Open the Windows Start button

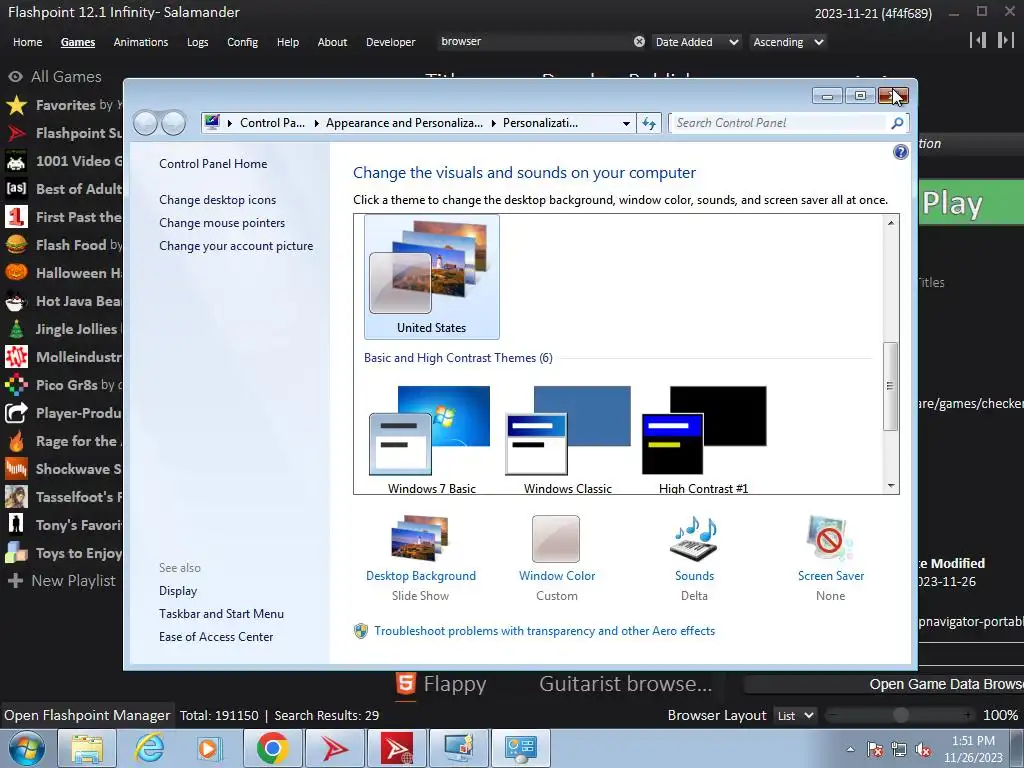coord(27,748)
